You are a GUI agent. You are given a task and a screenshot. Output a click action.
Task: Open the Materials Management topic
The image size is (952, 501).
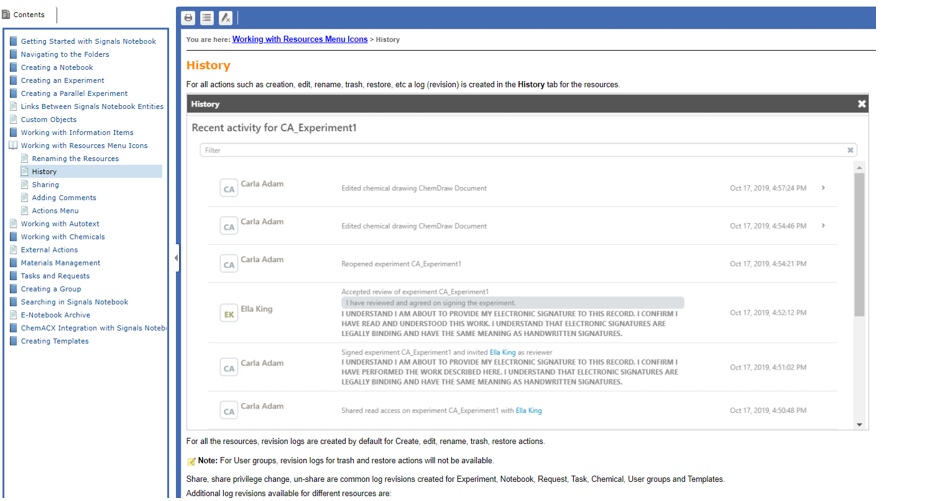tap(61, 263)
